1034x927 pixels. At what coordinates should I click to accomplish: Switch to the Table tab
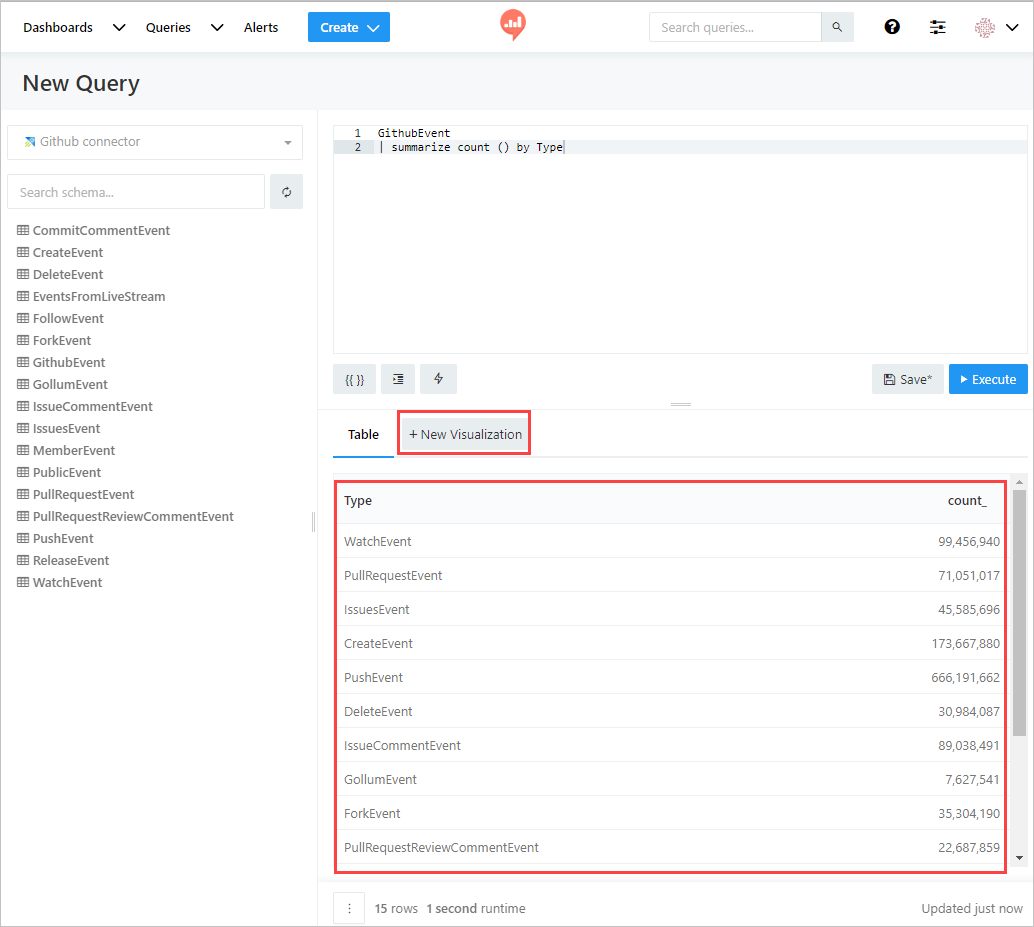click(363, 434)
